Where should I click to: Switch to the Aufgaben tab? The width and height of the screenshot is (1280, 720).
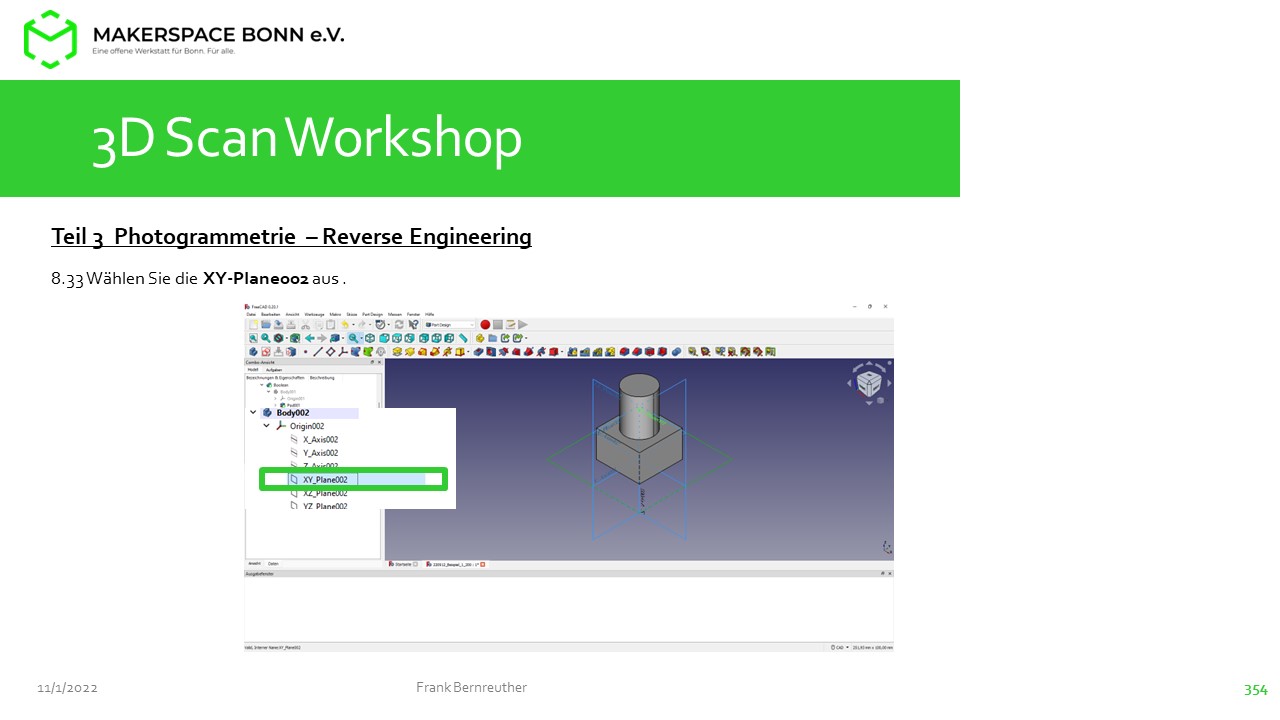point(274,370)
